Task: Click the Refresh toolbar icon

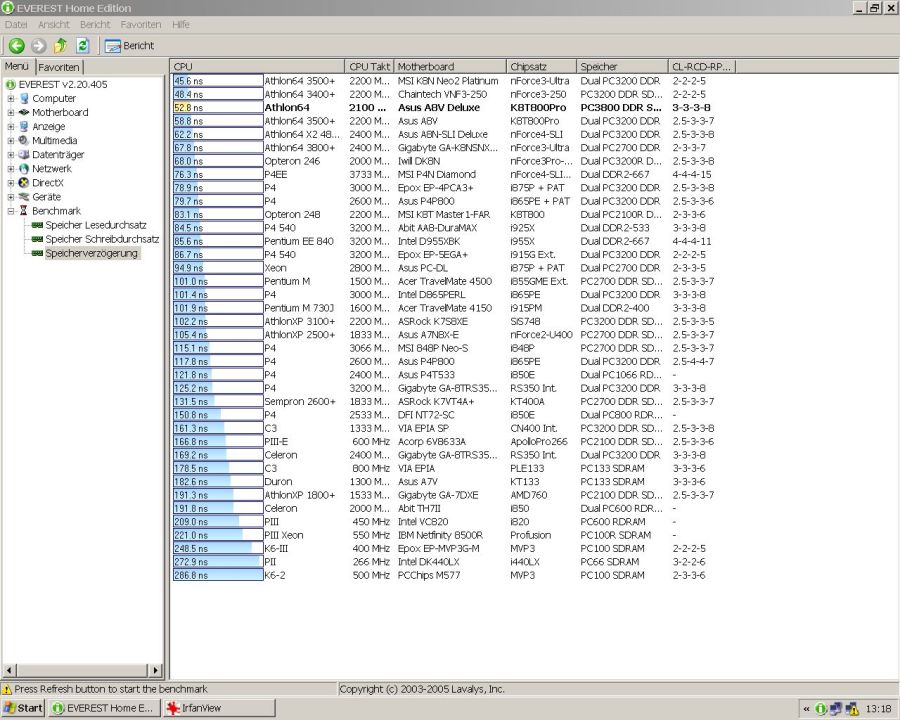Action: [x=83, y=45]
